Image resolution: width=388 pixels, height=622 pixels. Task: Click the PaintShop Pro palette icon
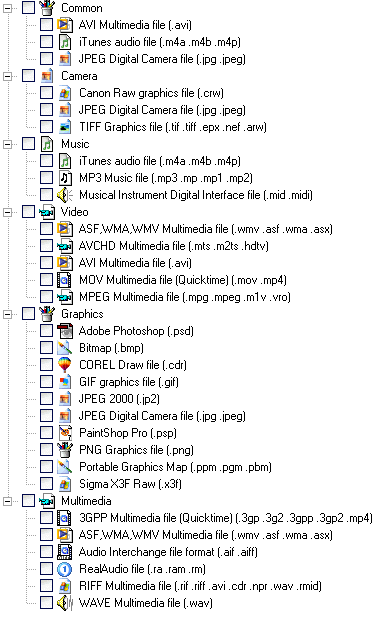click(65, 433)
